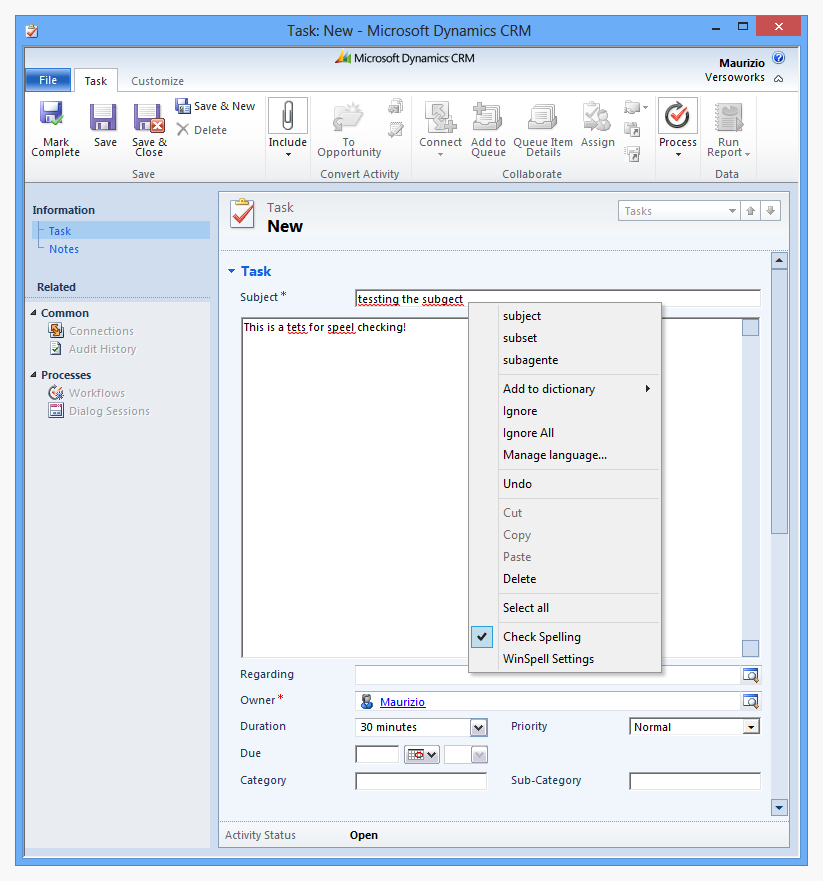The image size is (823, 881).
Task: Click the form vertical scrollbar thumb
Action: (x=779, y=401)
